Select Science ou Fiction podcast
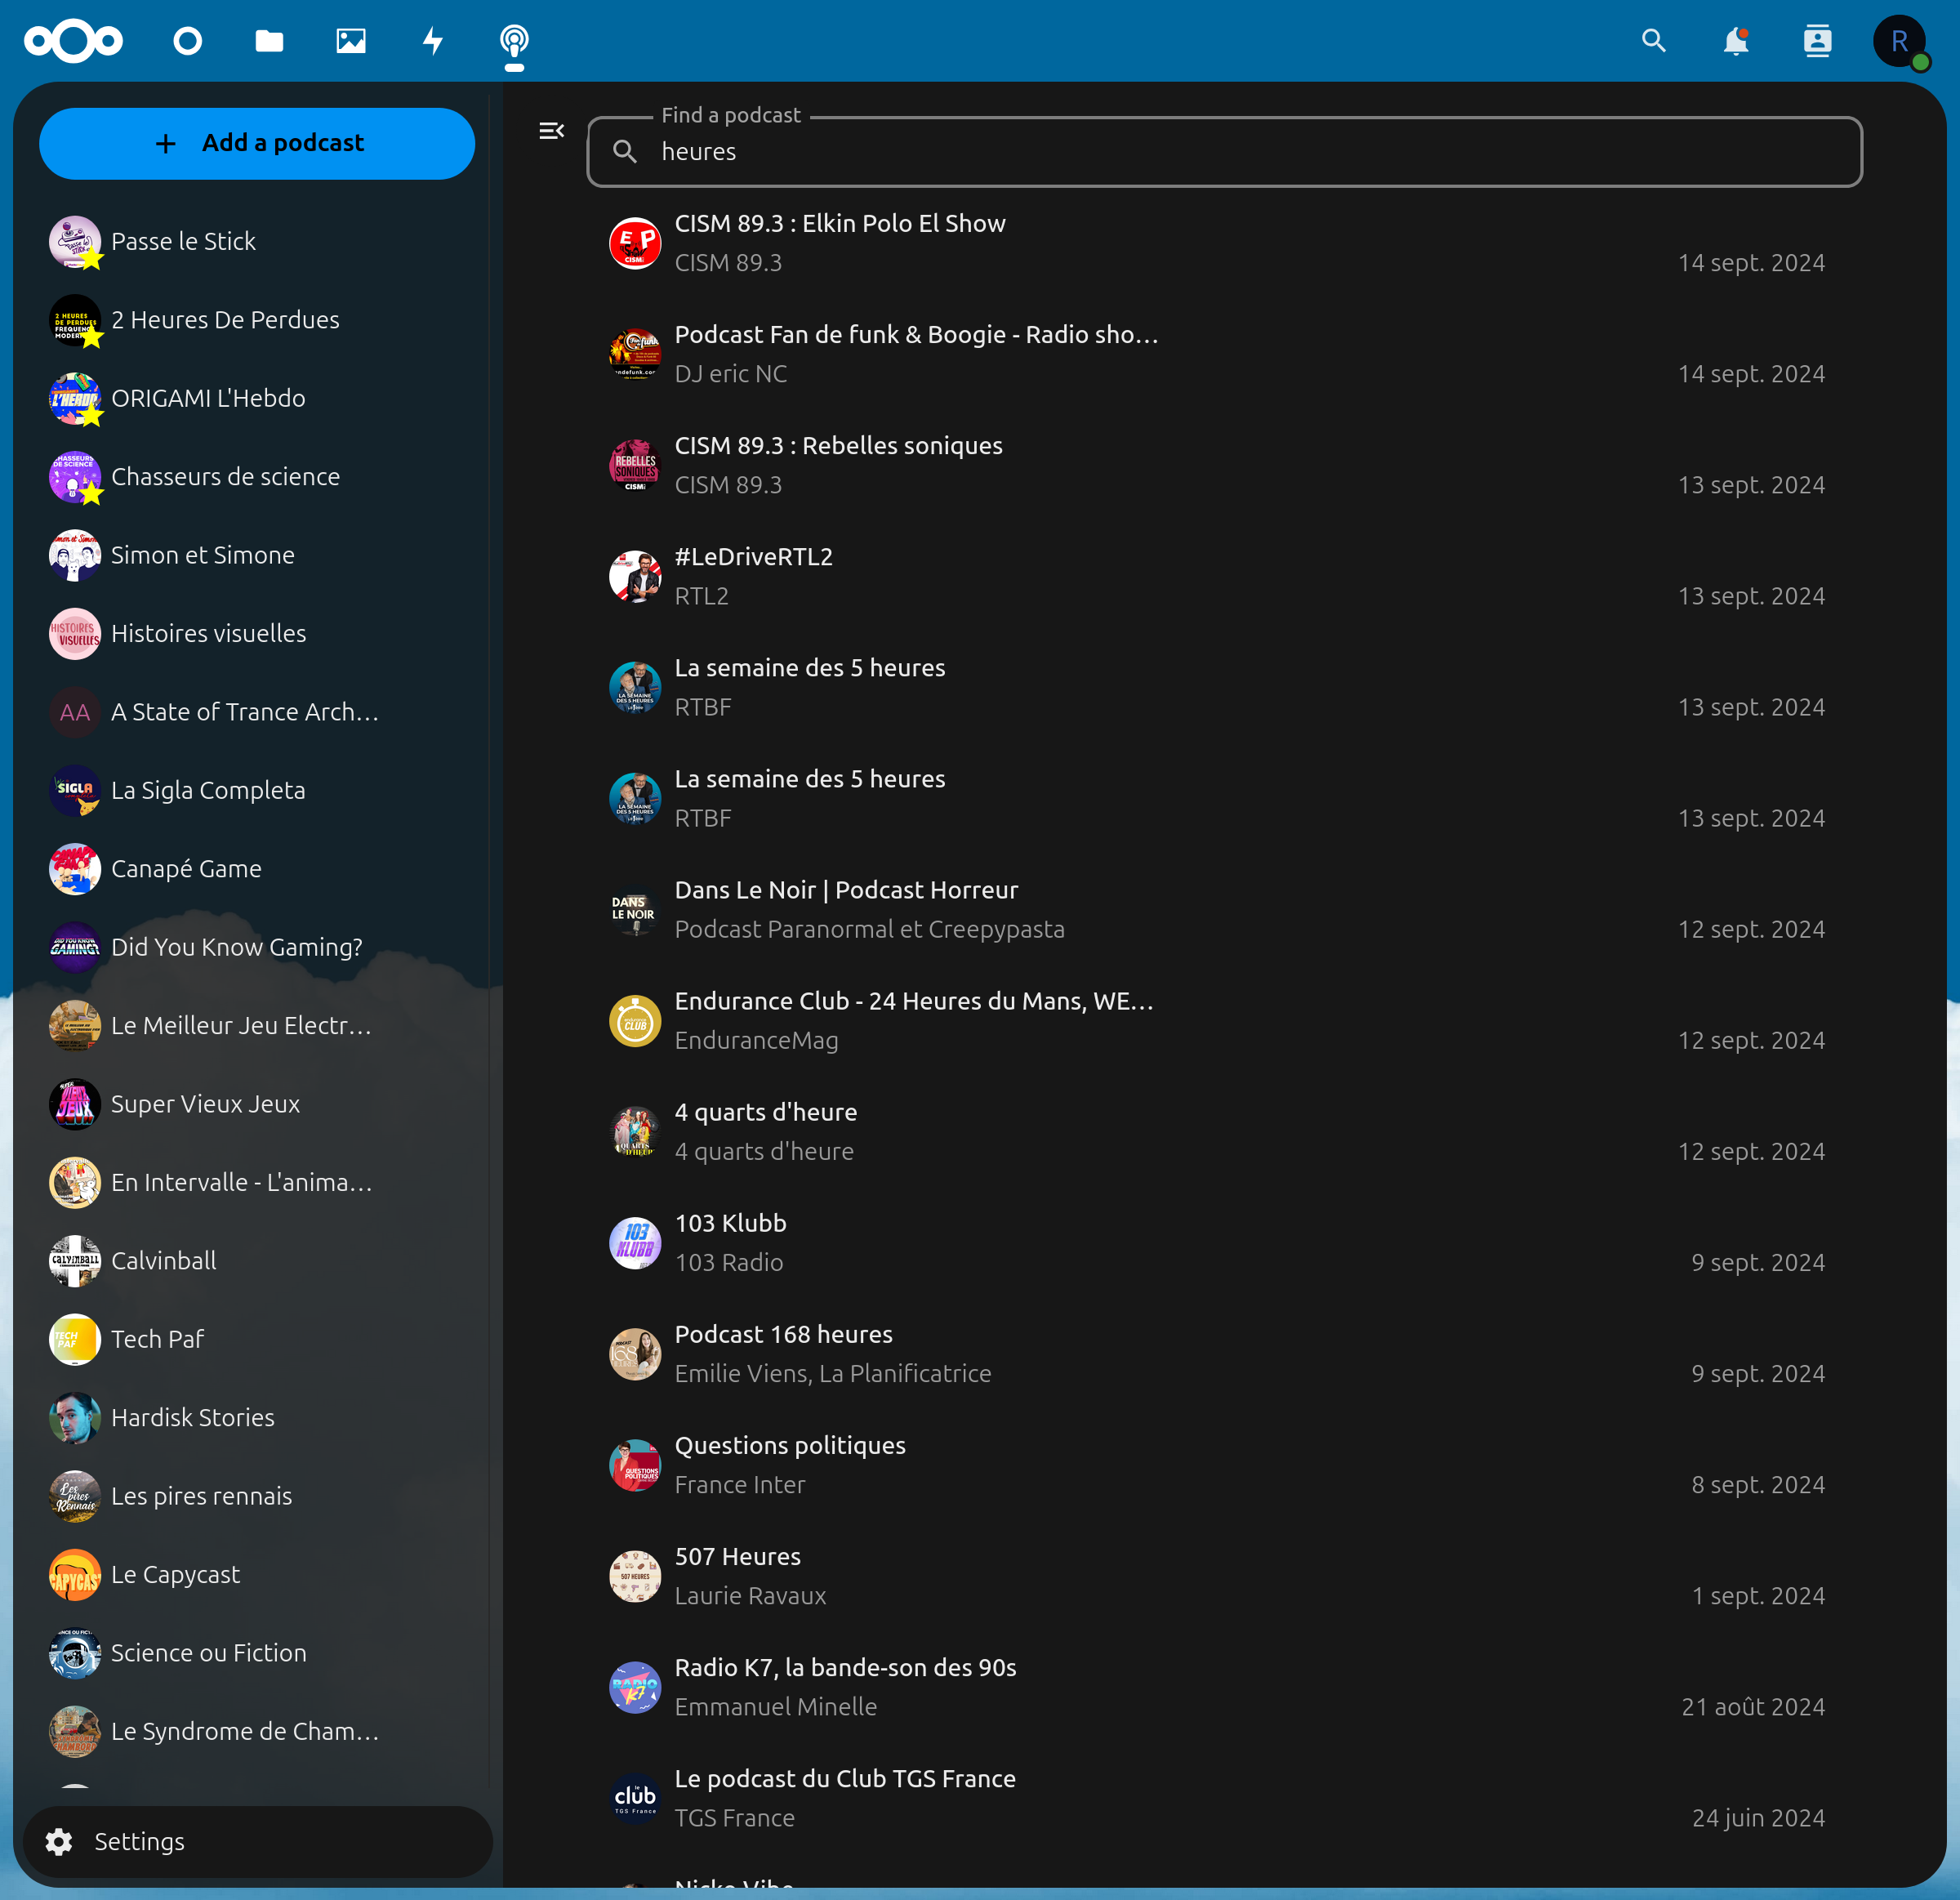 point(257,1653)
